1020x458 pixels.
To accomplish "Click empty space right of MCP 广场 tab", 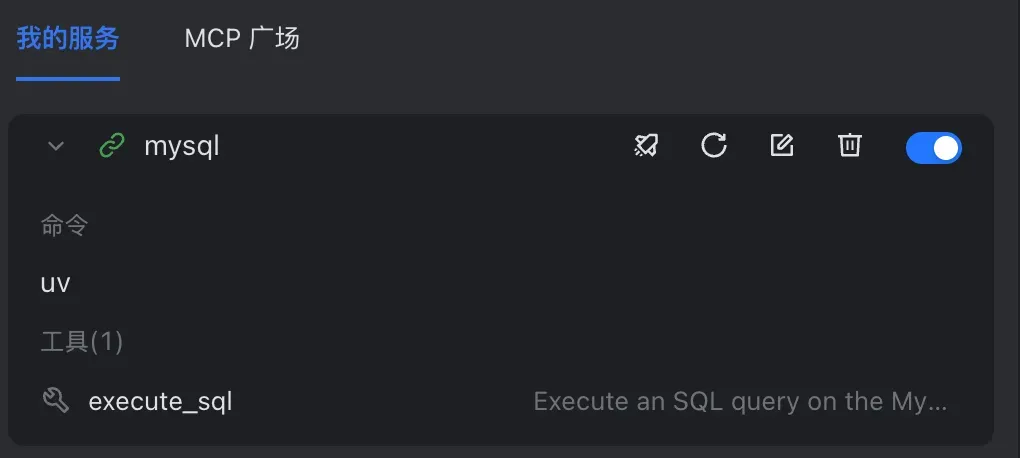I will click(651, 39).
